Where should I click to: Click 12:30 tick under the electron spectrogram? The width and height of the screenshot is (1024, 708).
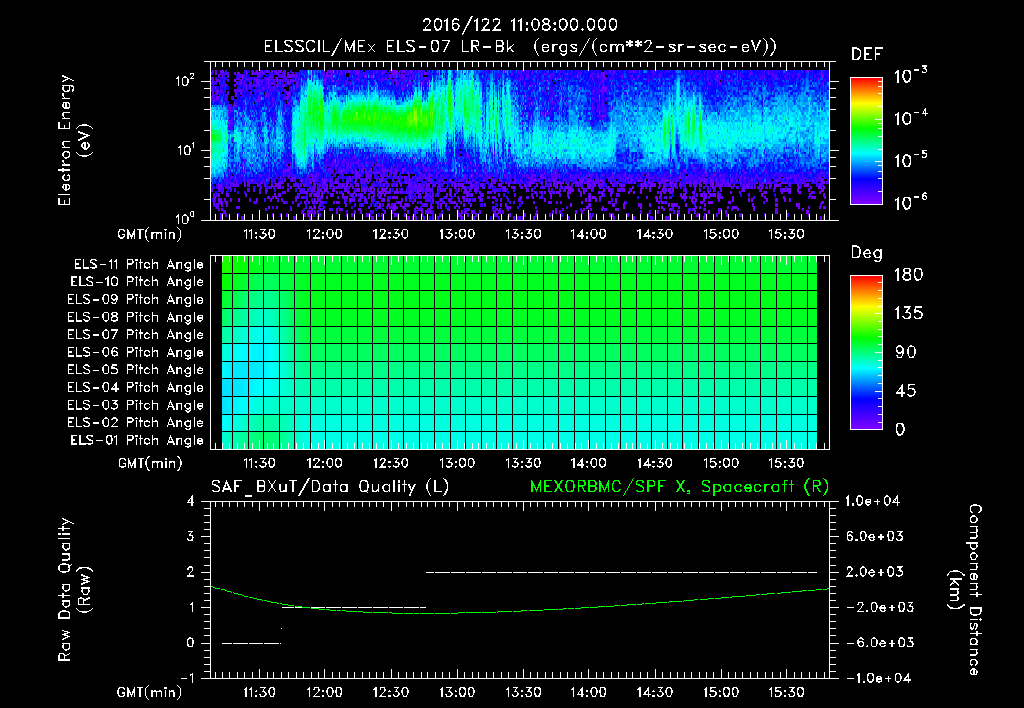tap(391, 234)
